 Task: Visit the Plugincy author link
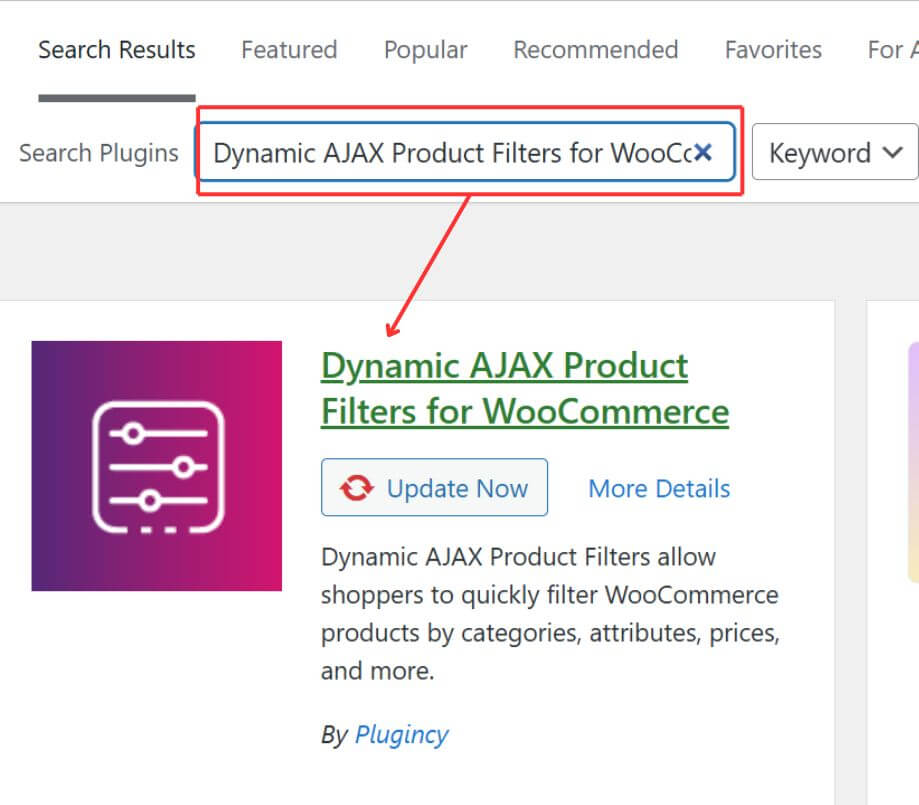pyautogui.click(x=401, y=734)
